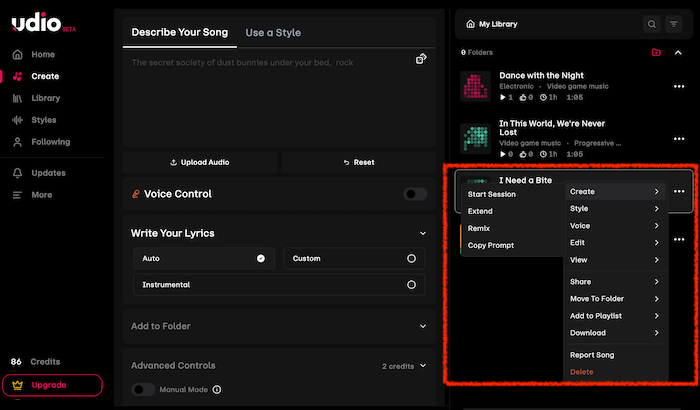
Task: Choose the Instrumental lyrics option
Action: tap(411, 285)
